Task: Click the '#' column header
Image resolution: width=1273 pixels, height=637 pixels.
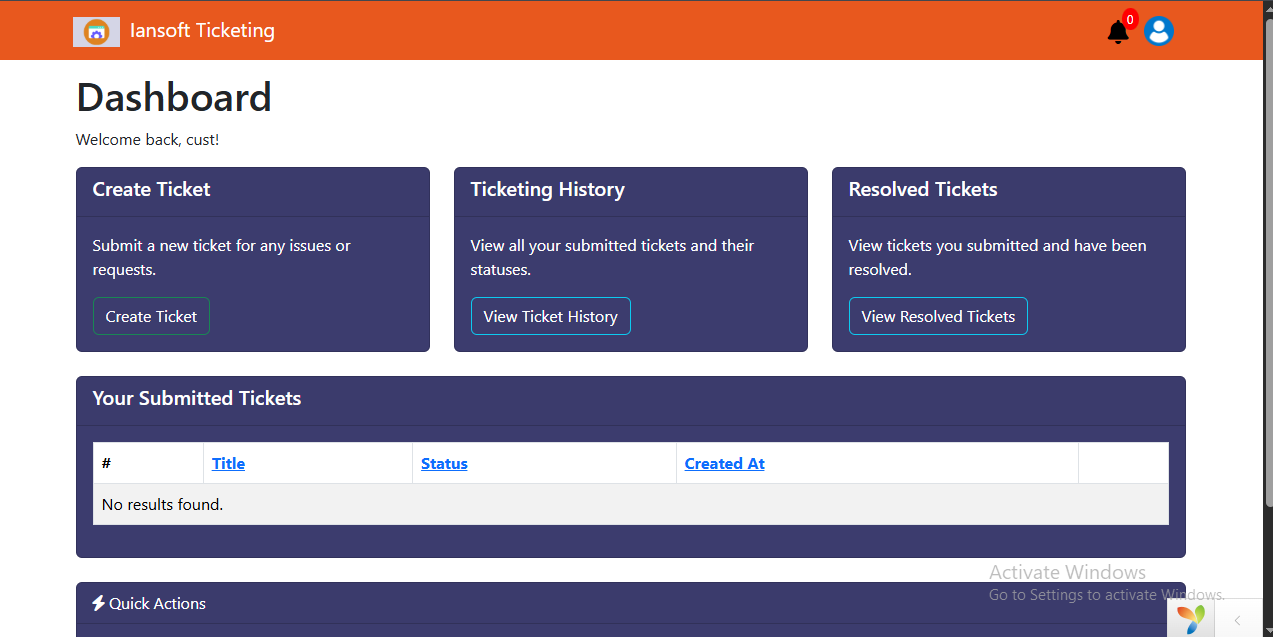Action: click(x=148, y=463)
